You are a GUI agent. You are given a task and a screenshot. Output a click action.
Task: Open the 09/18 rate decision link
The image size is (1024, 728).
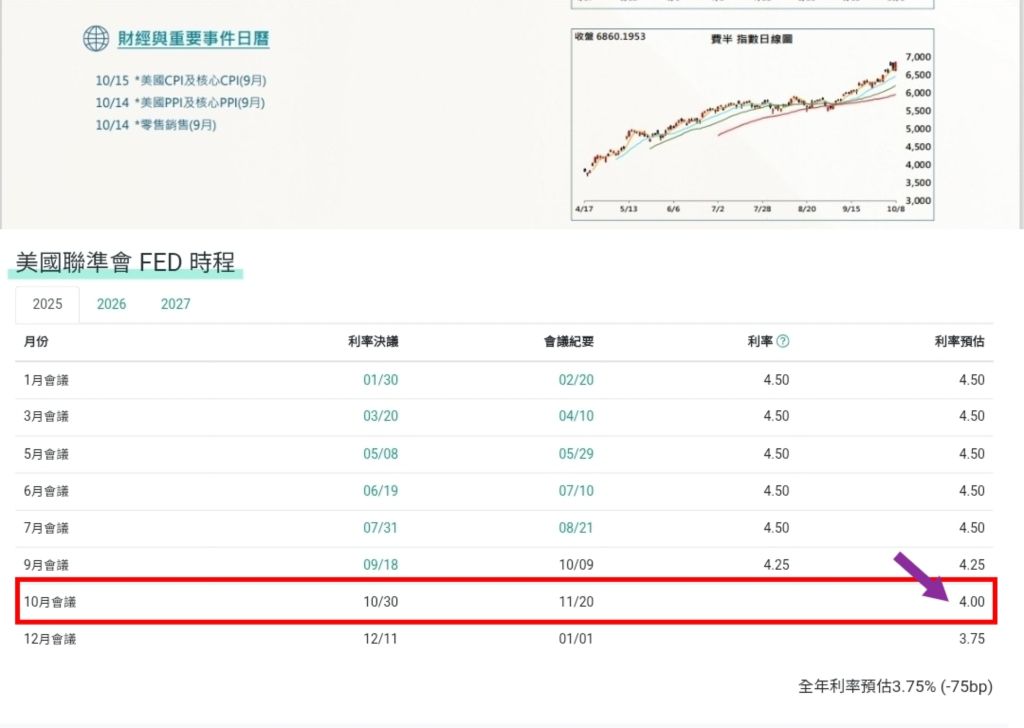coord(381,565)
